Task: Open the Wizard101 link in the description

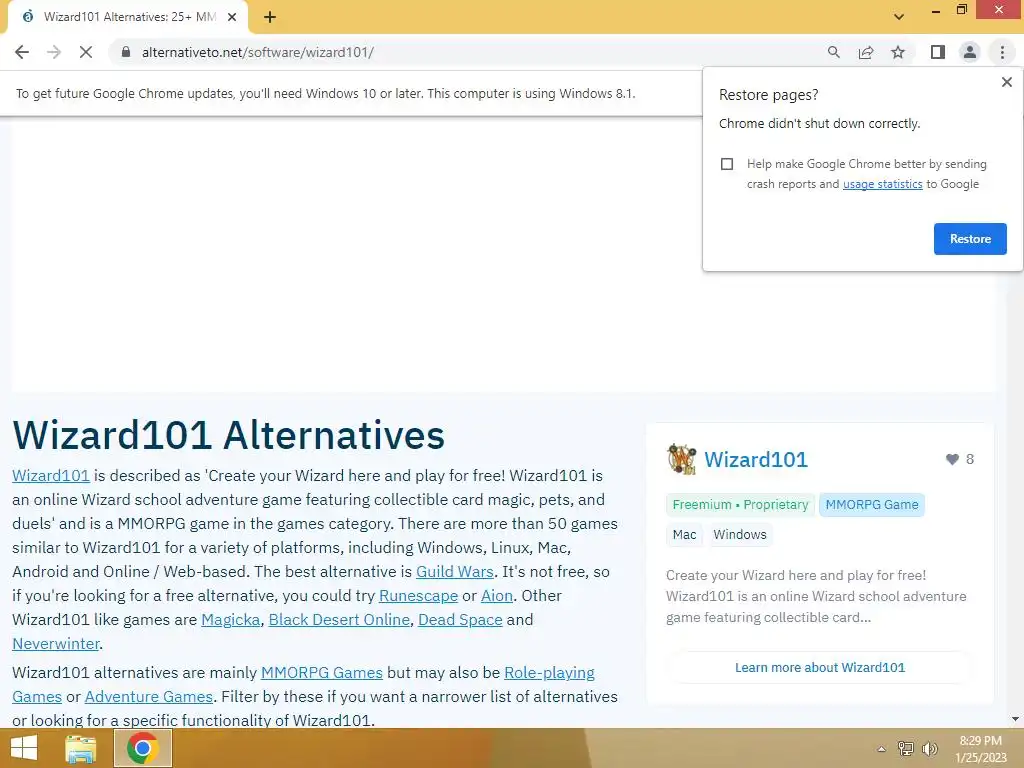Action: [51, 475]
